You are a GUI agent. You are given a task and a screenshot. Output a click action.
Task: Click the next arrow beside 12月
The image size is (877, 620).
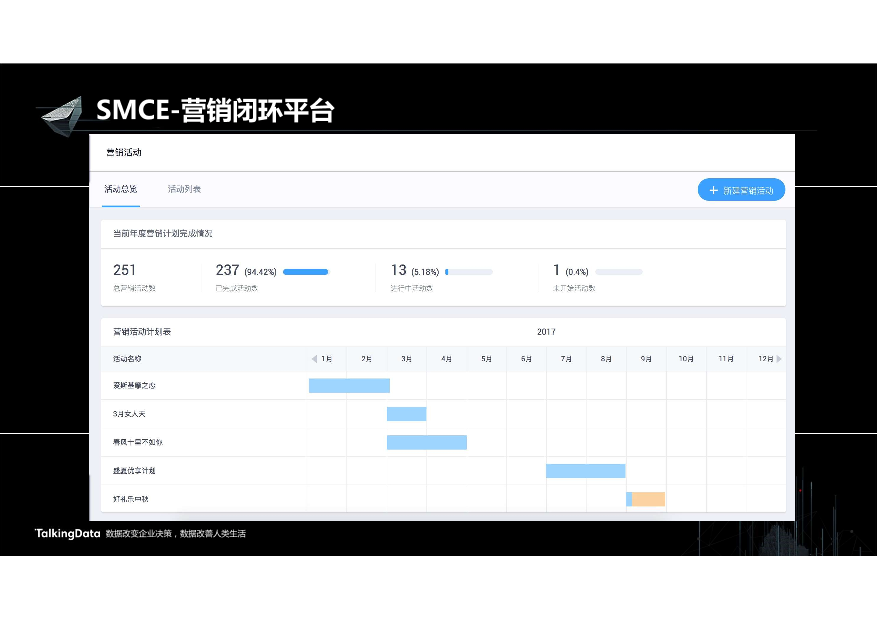point(779,359)
